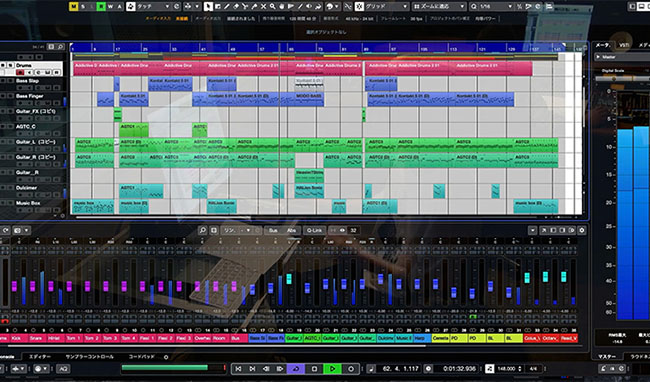Select the Eraser tool in toolbar
The height and width of the screenshot is (382, 650).
pos(236,6)
